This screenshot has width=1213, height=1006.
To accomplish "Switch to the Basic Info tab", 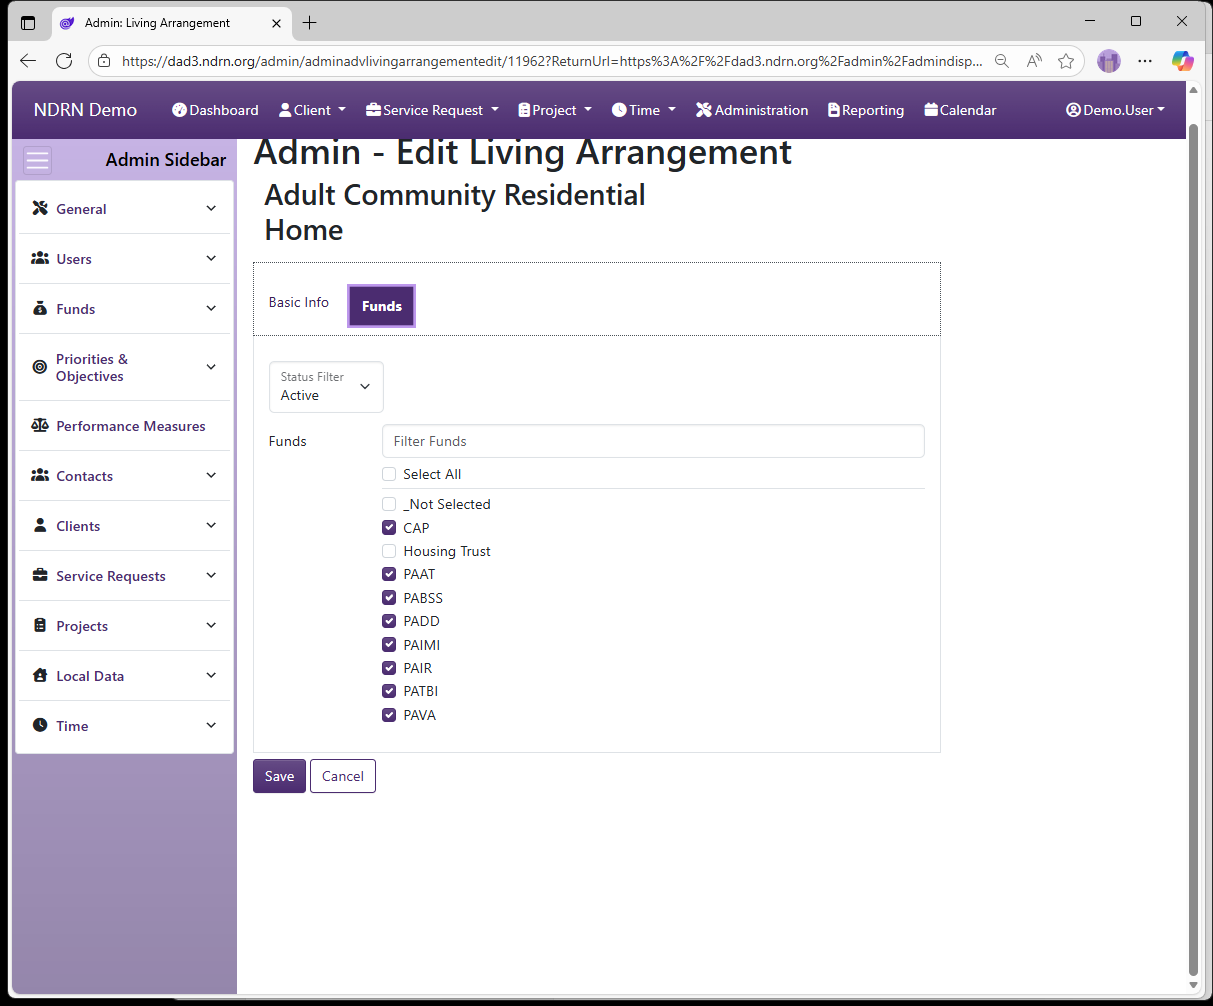I will coord(299,302).
